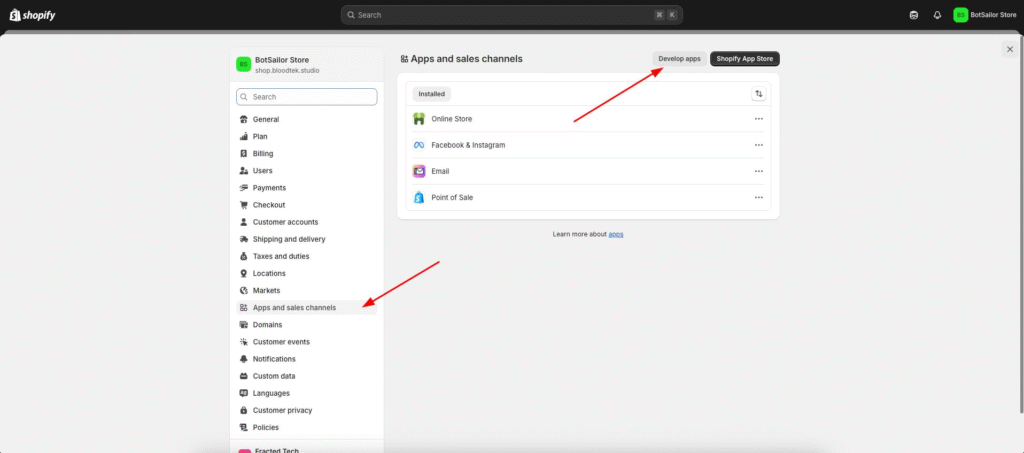This screenshot has height=453, width=1024.
Task: Select the Installed tab
Action: (432, 94)
